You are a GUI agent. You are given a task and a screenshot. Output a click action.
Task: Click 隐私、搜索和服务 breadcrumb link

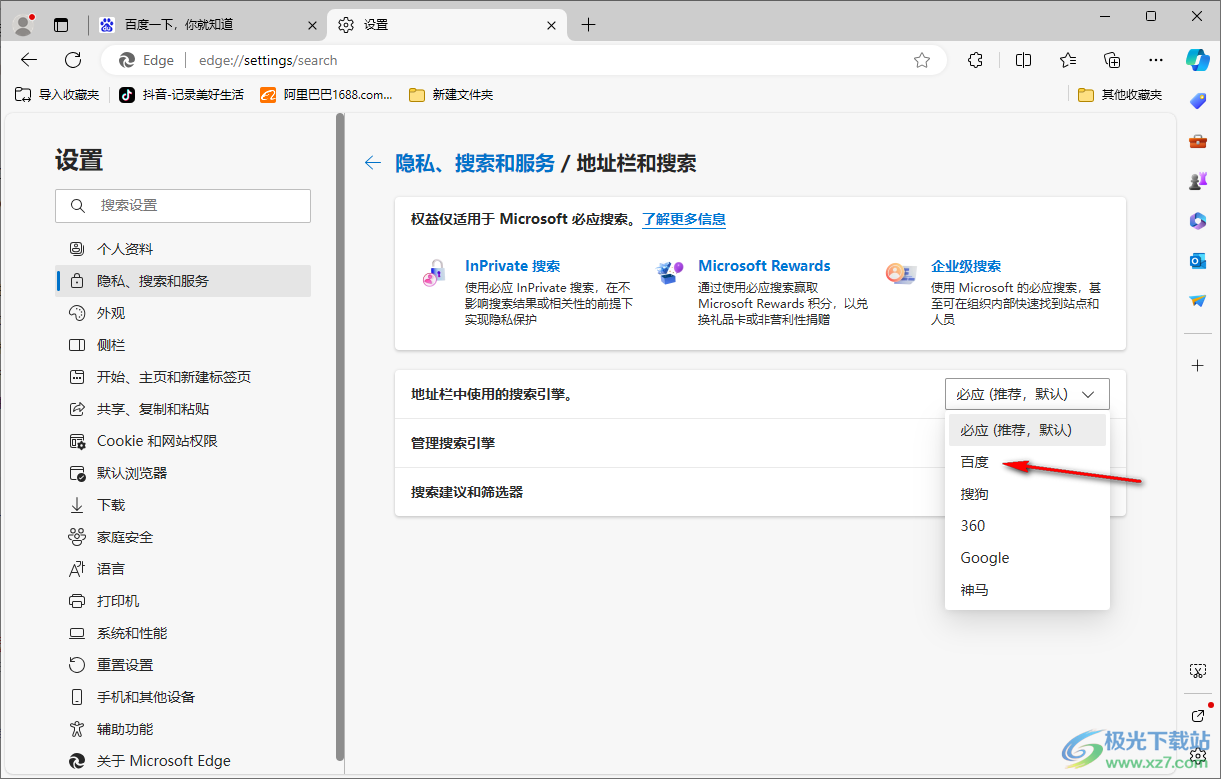tap(475, 163)
